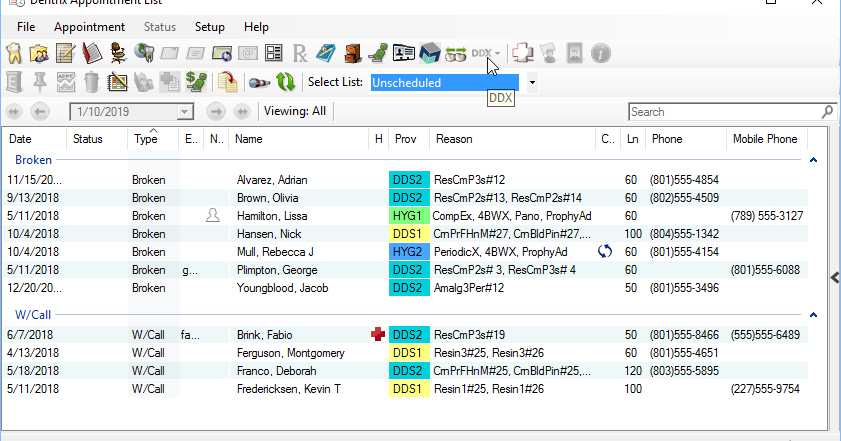Click the blue cube toolbar icon
The image size is (841, 441).
coord(430,53)
